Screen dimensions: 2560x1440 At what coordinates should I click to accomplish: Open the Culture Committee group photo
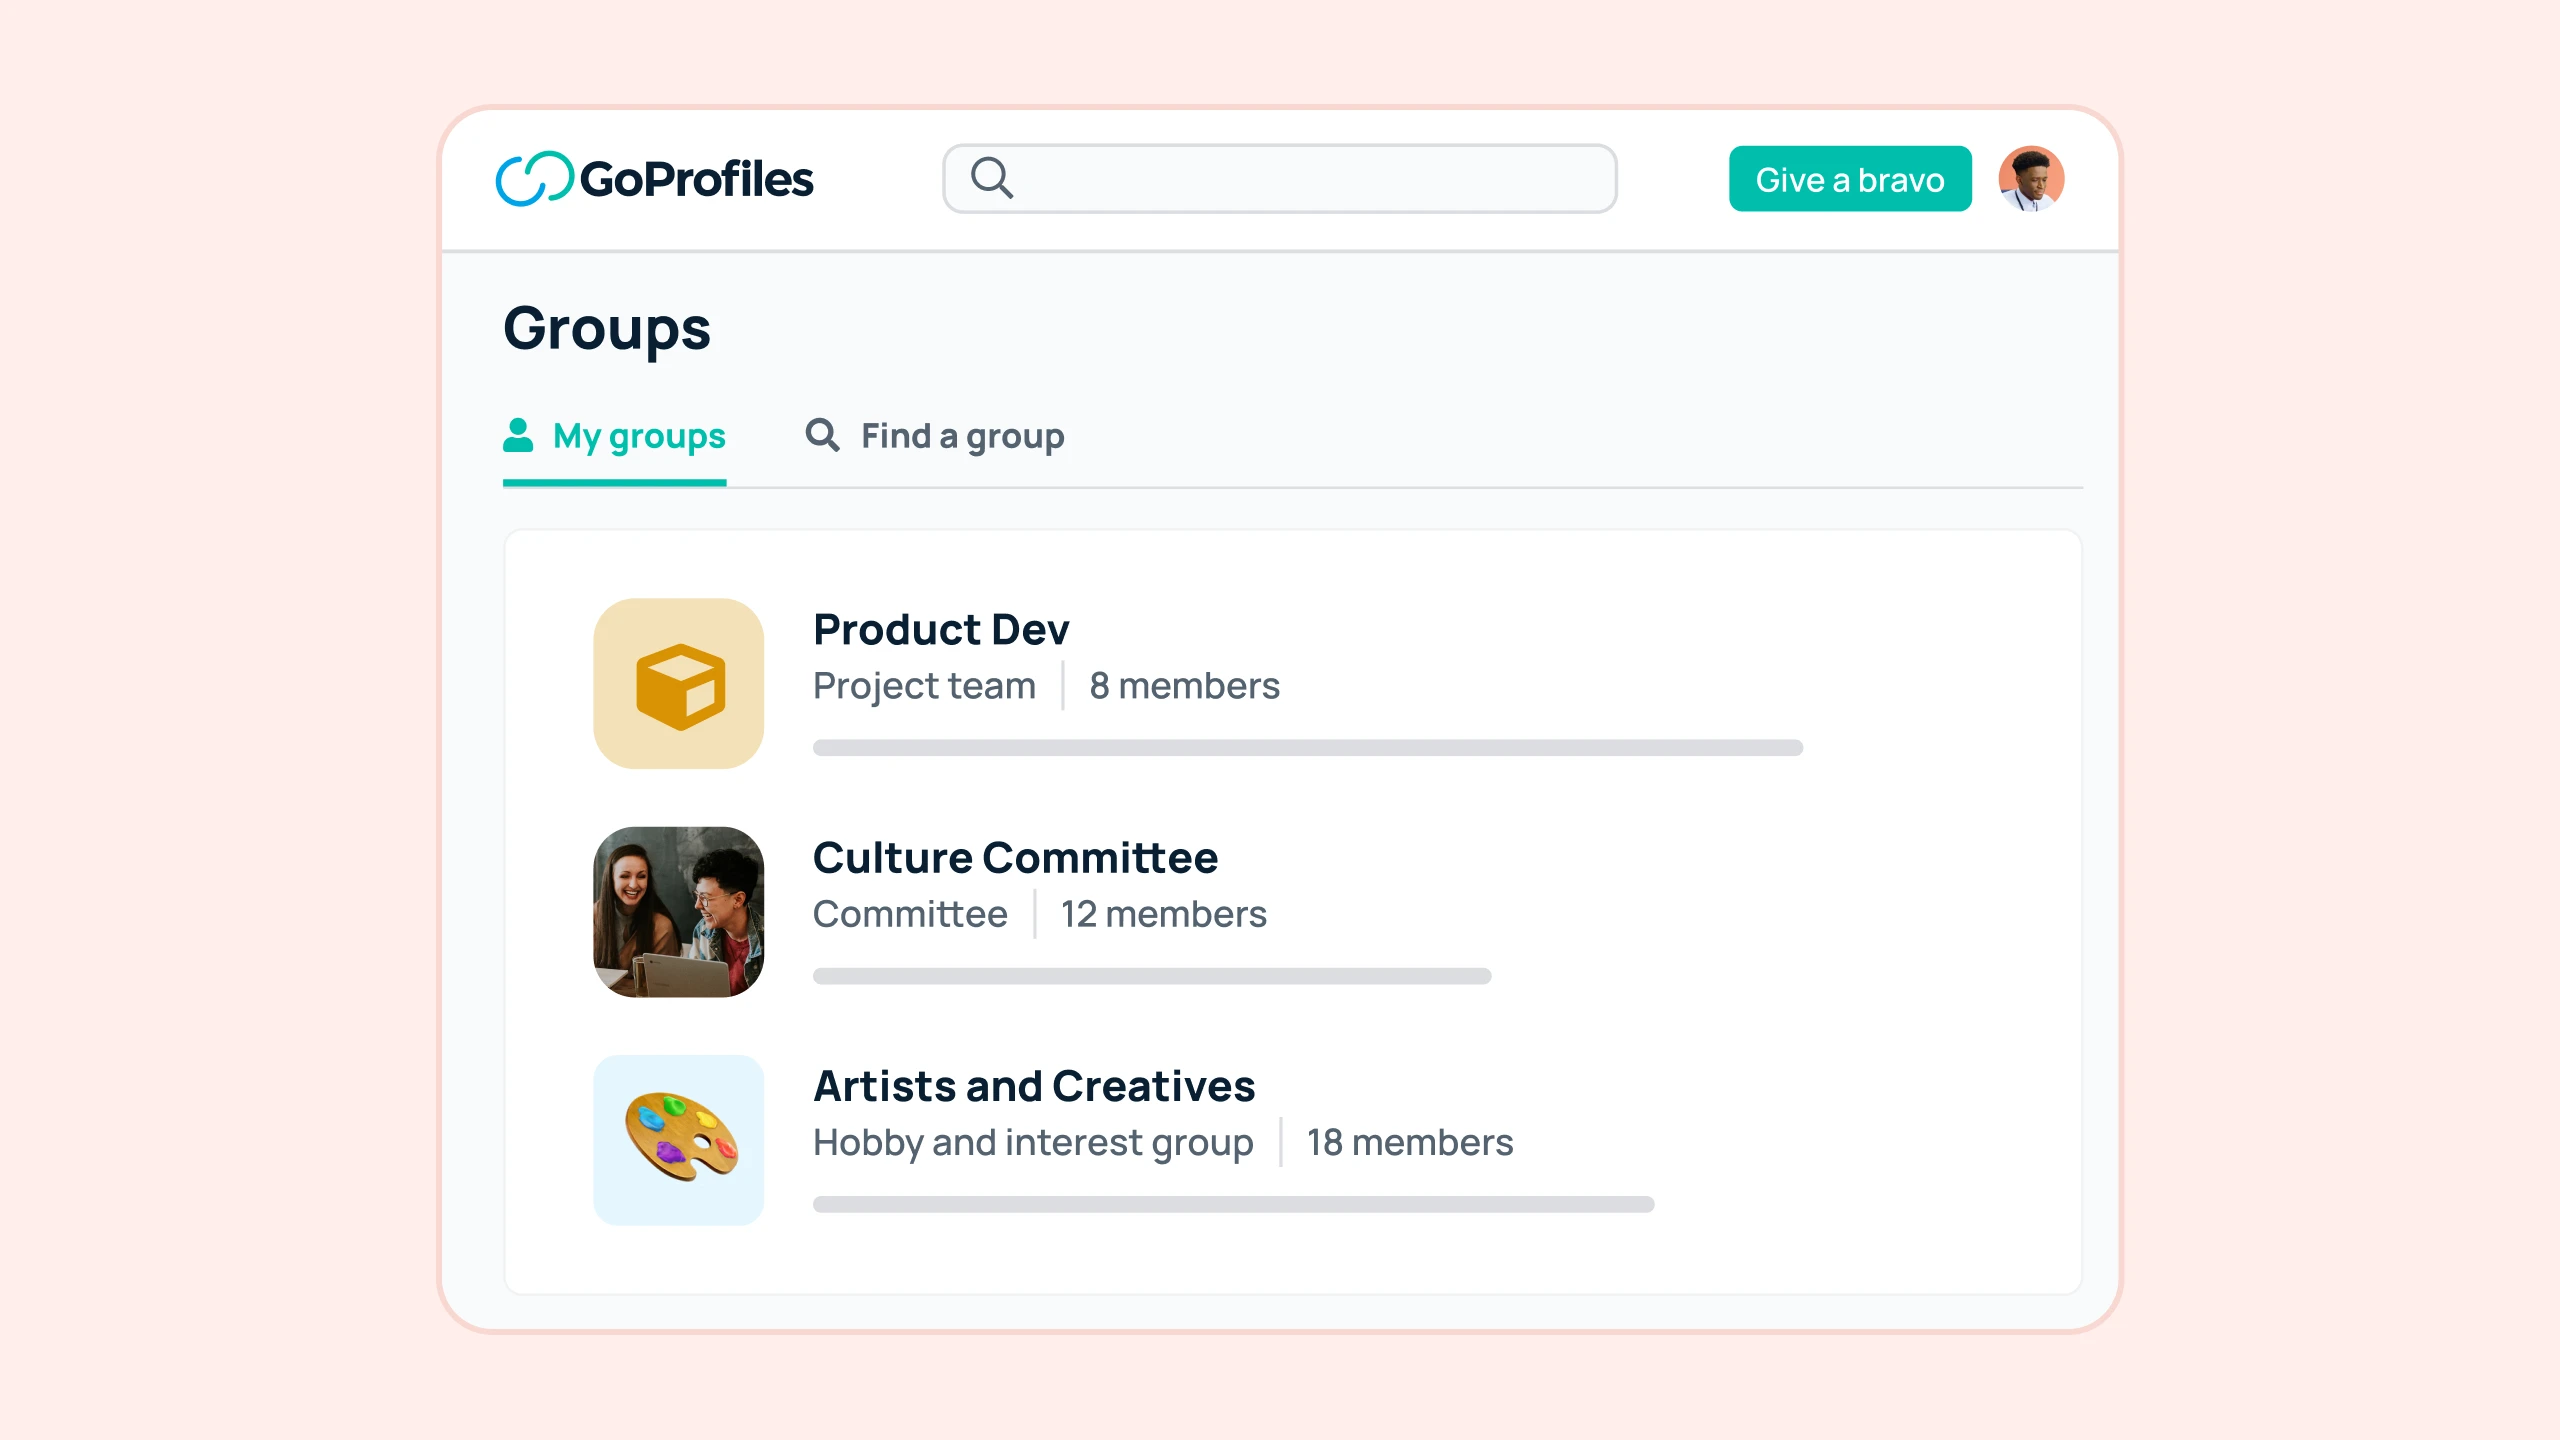(679, 912)
